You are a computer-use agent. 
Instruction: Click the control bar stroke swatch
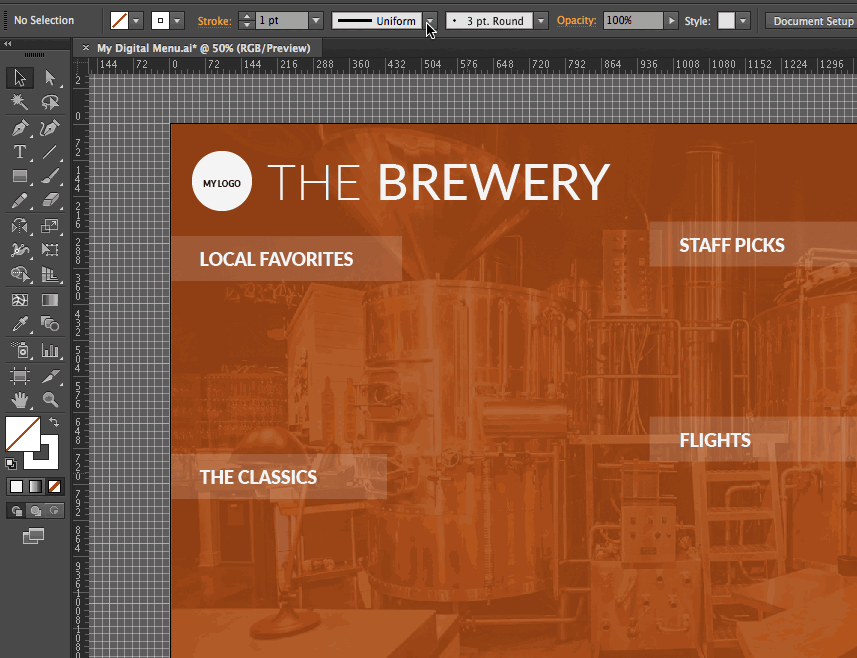(x=160, y=21)
